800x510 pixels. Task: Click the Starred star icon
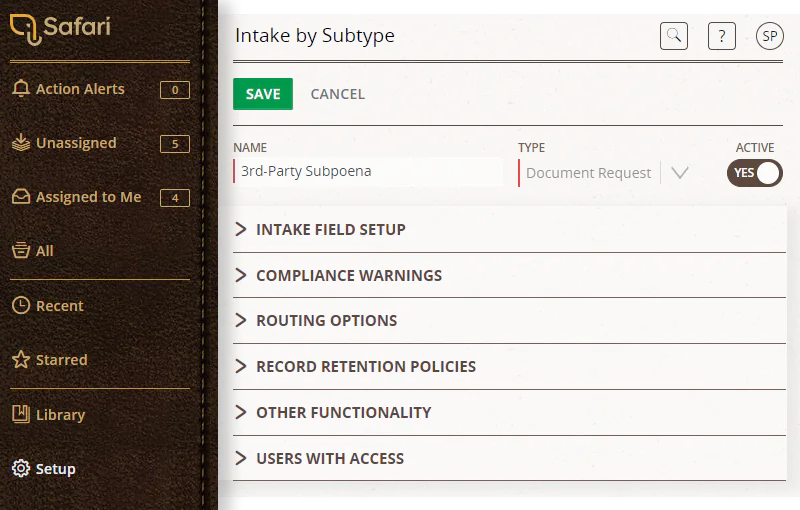click(21, 360)
